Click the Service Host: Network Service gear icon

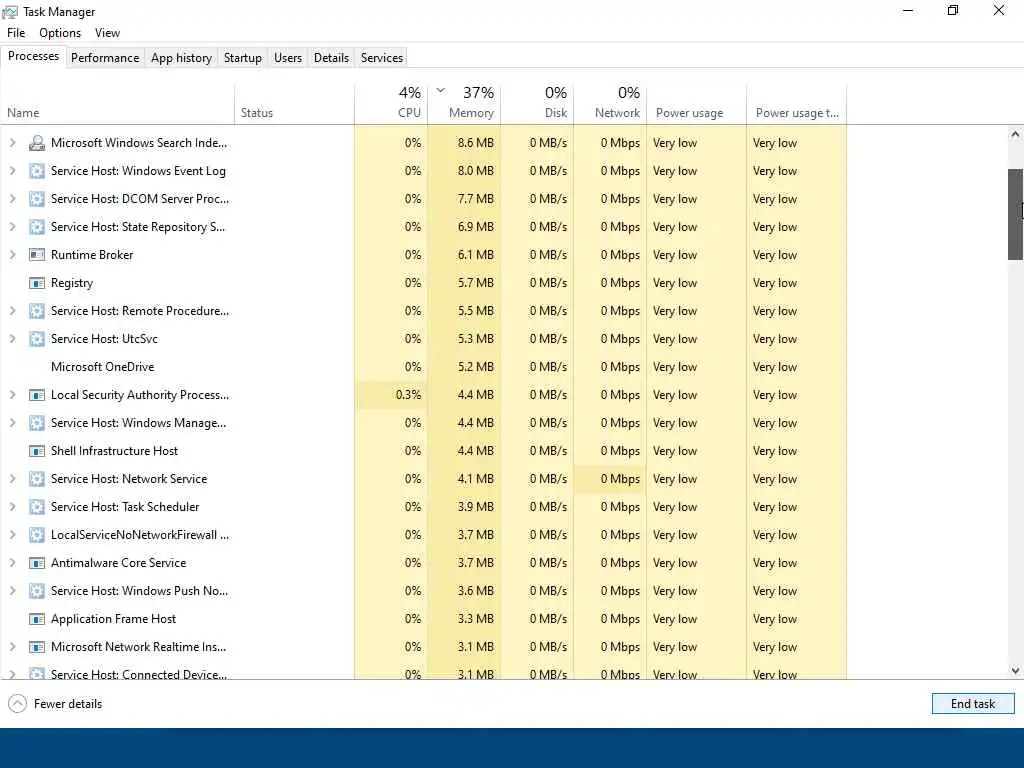pyautogui.click(x=37, y=479)
